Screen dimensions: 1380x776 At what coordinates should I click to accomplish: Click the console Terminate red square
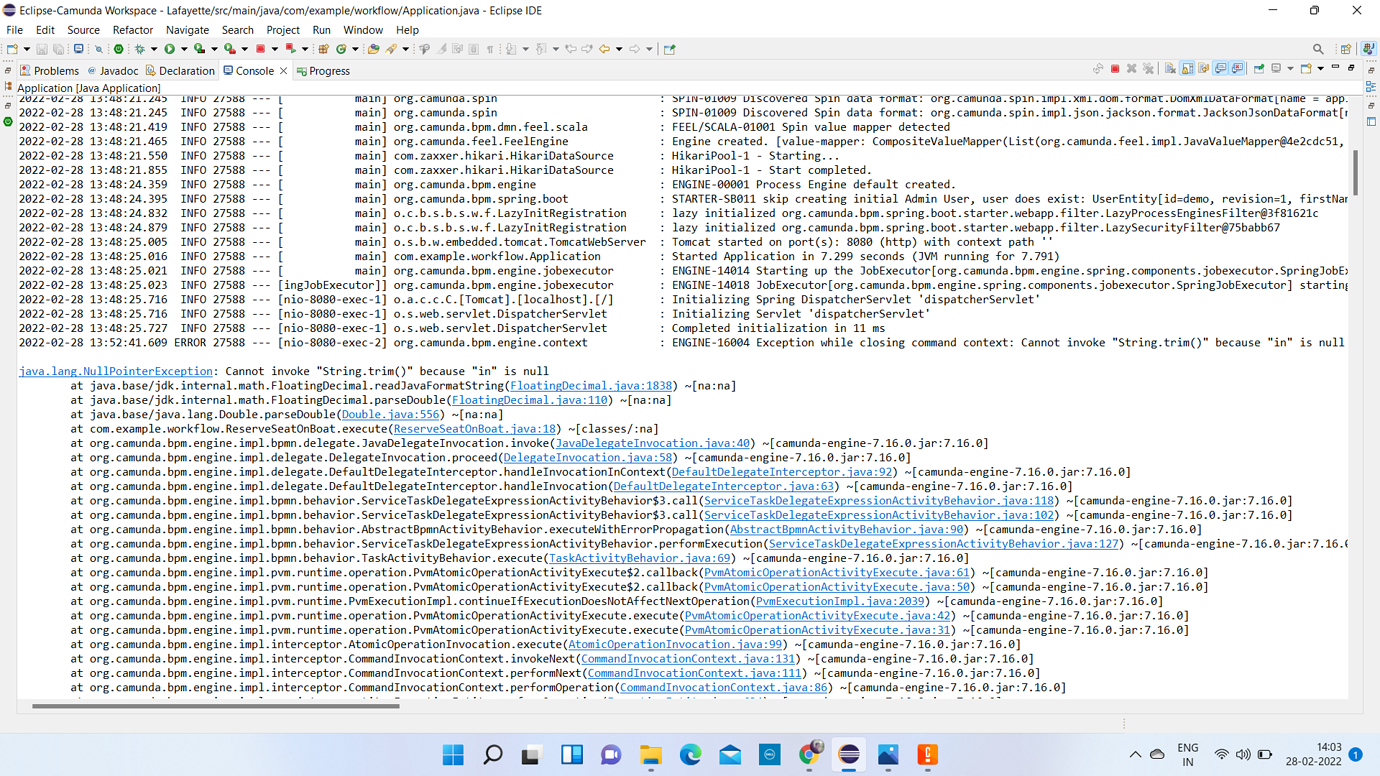pos(1115,69)
